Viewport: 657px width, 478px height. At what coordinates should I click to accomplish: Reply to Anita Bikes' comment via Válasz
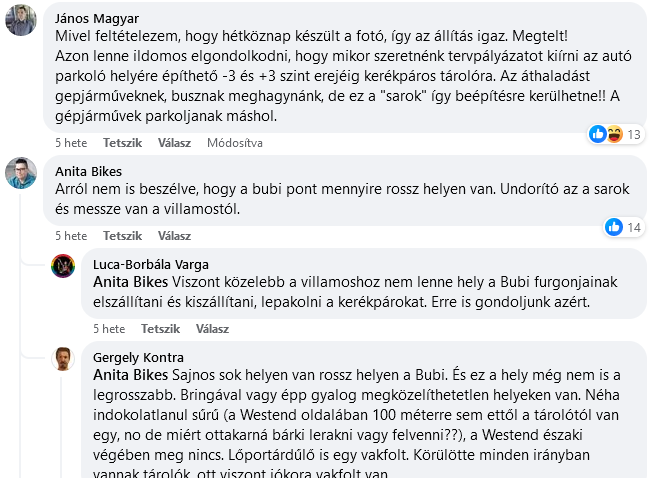(174, 236)
